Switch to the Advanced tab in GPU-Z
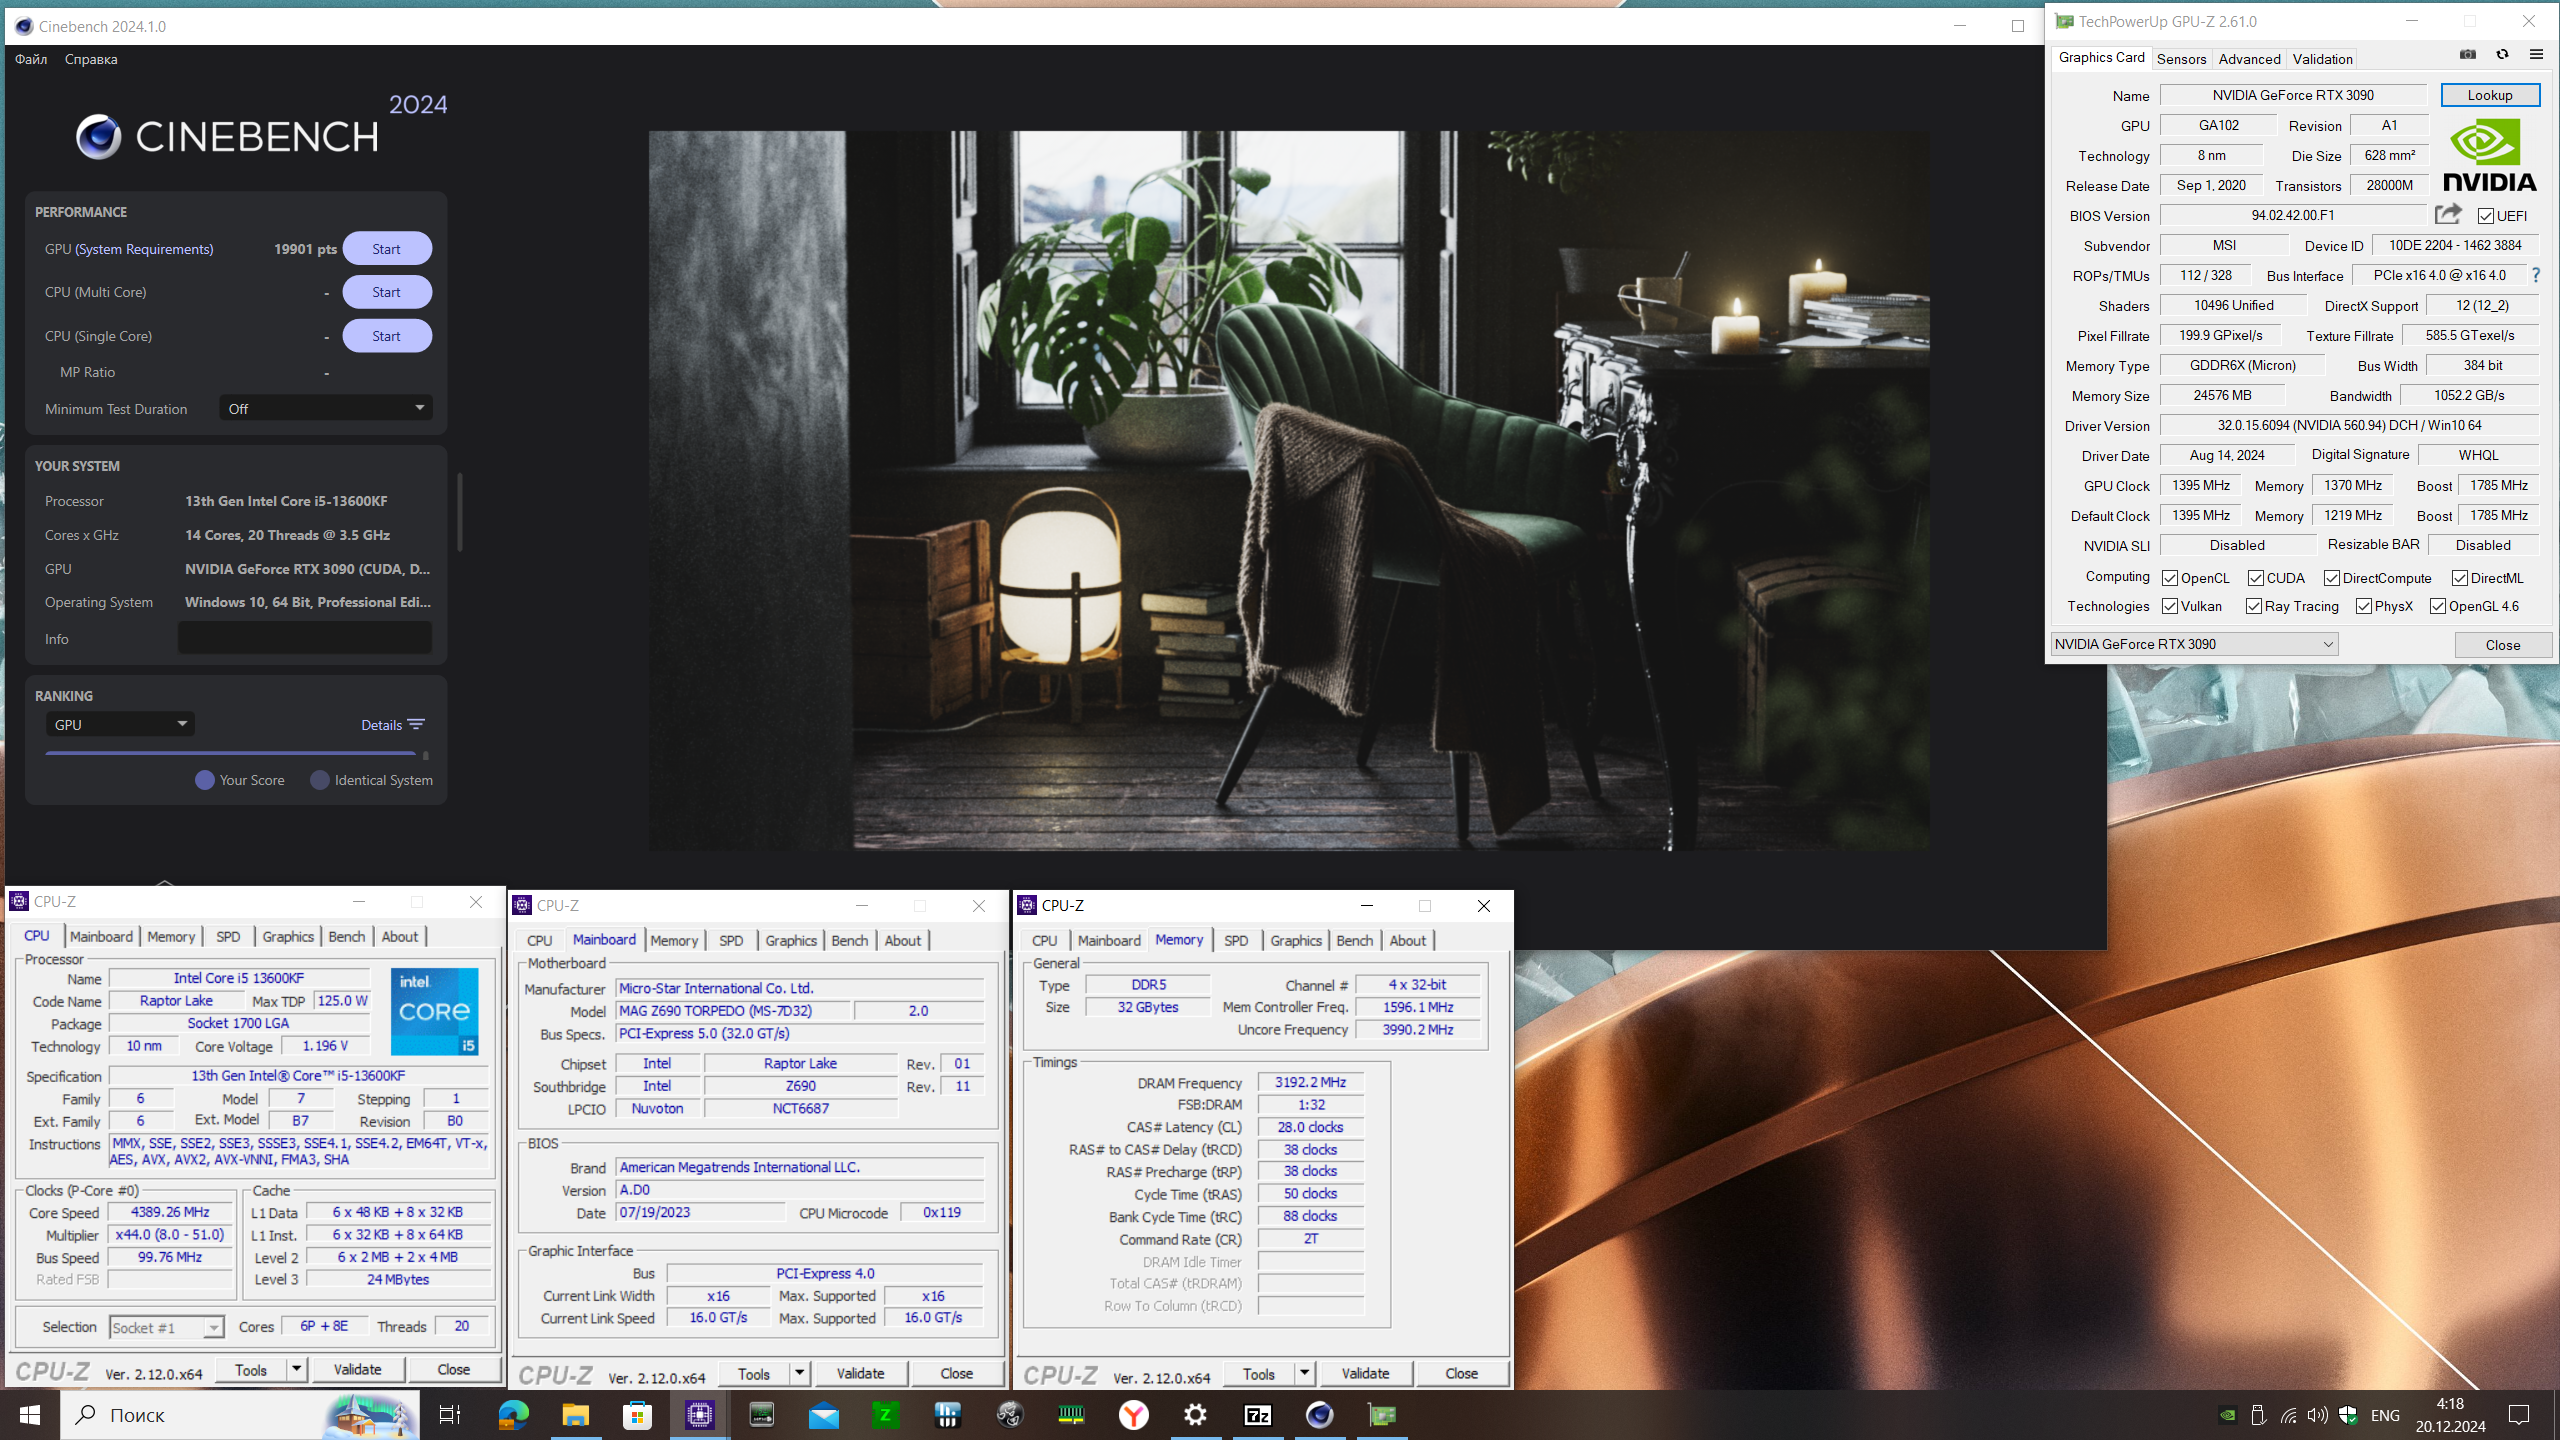The width and height of the screenshot is (2560, 1440). pos(2249,58)
